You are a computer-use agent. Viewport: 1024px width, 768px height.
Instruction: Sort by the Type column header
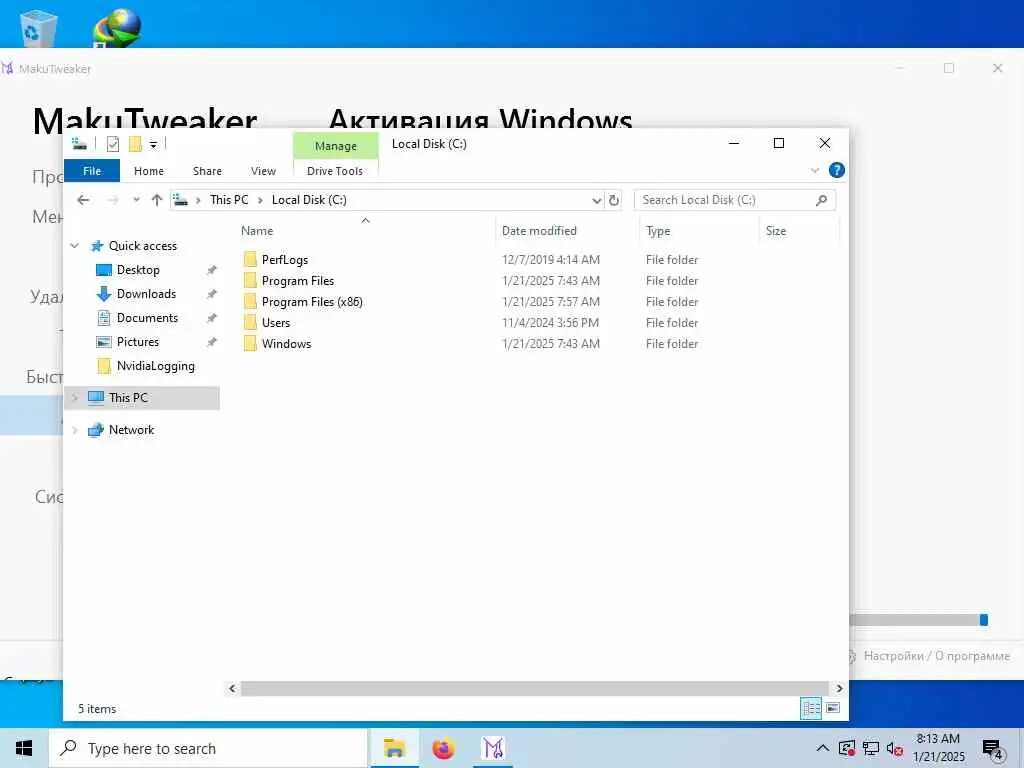[658, 231]
